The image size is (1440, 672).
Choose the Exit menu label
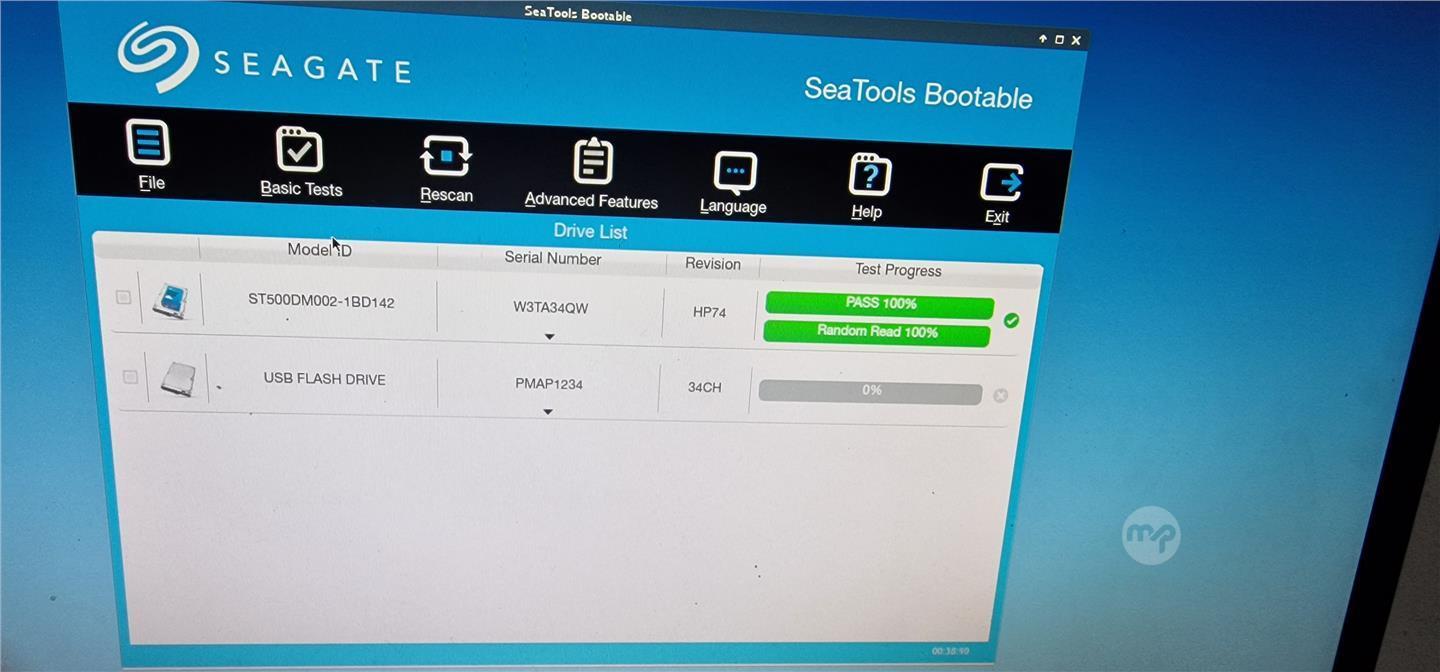997,216
